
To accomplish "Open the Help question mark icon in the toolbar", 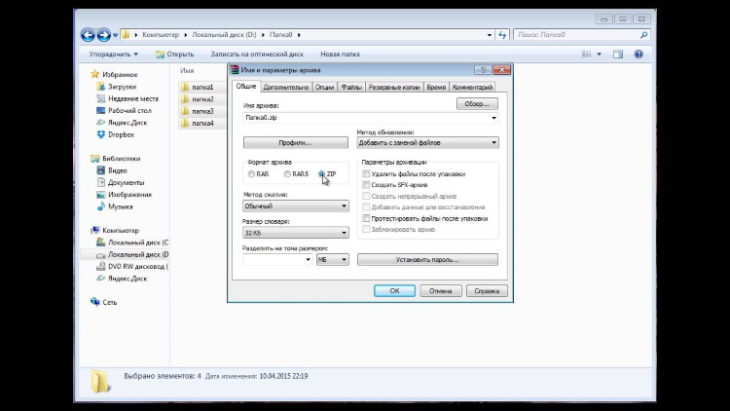I will pos(639,54).
